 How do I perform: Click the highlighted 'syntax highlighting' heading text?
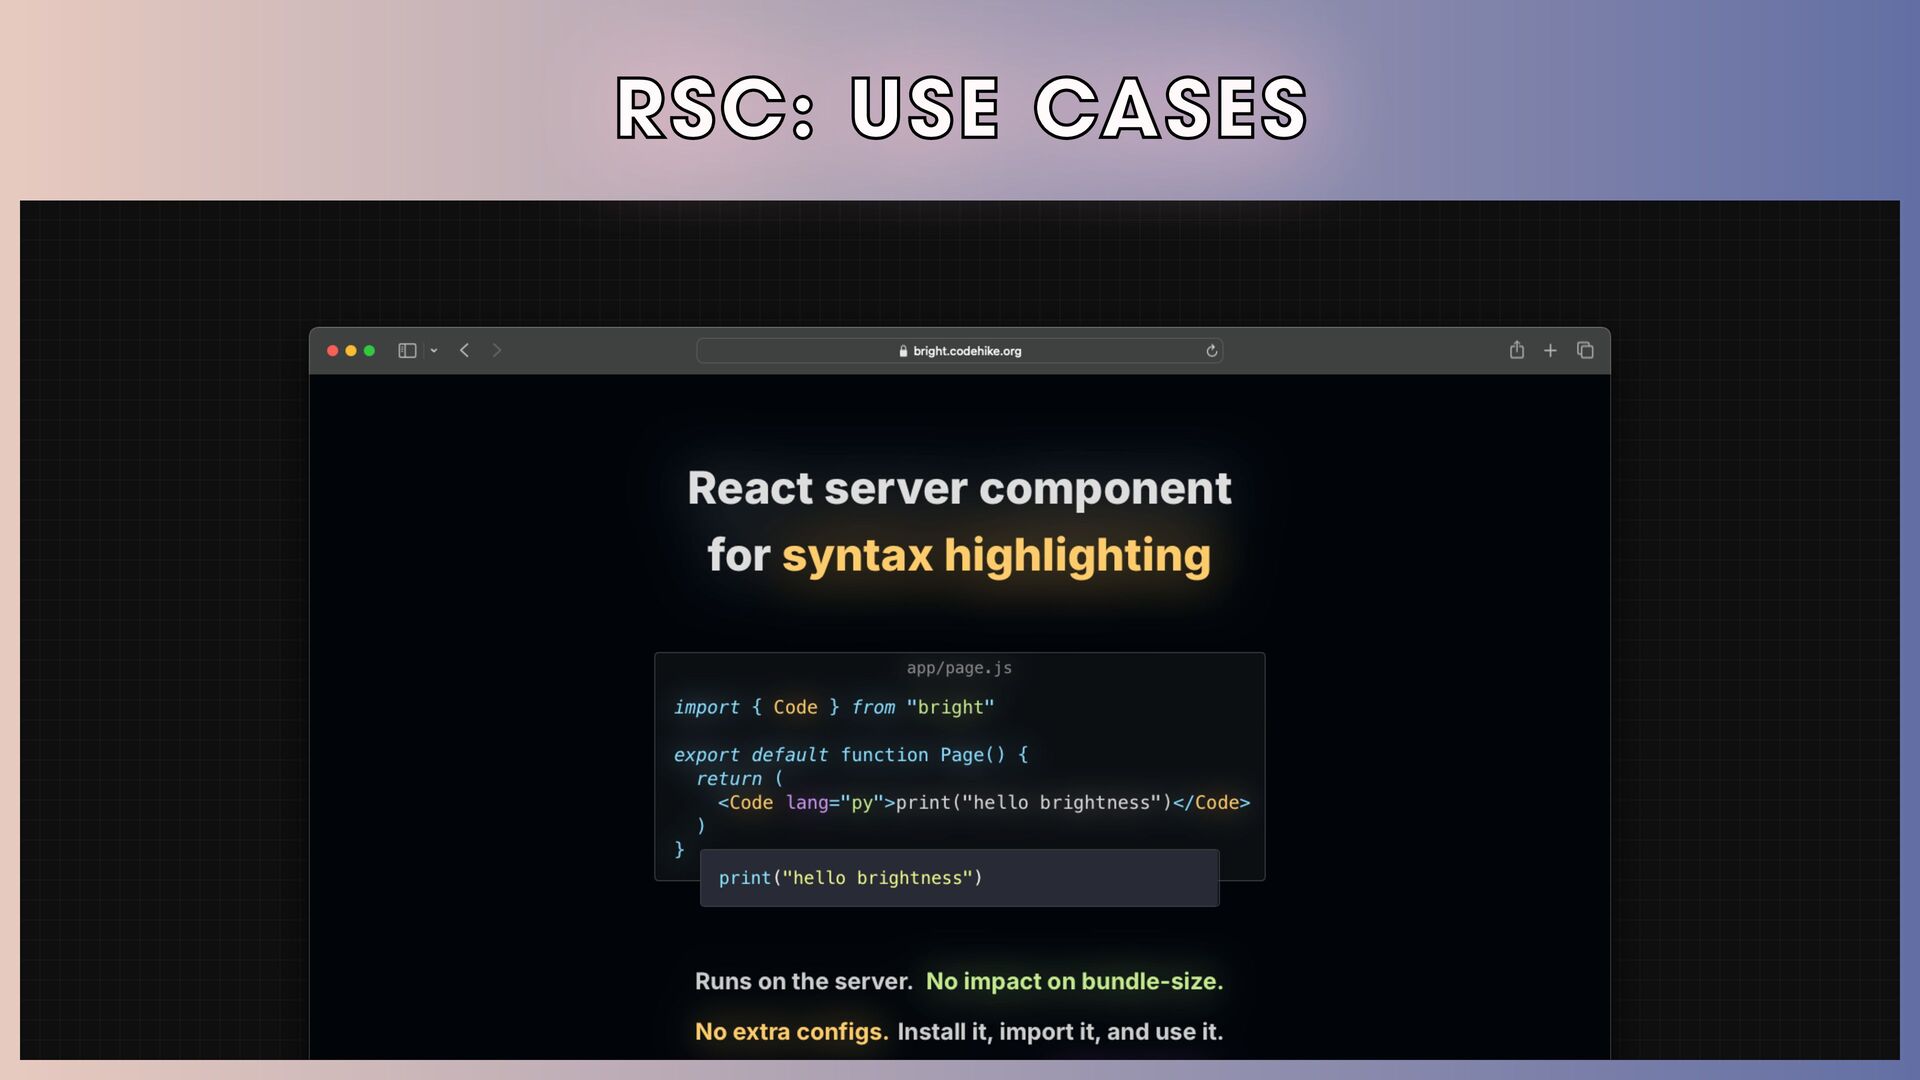pyautogui.click(x=996, y=556)
